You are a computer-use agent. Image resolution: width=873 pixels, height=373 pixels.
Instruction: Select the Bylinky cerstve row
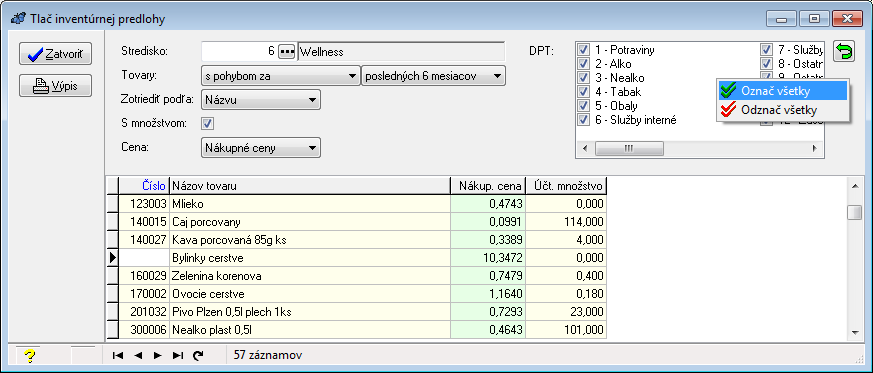[356, 258]
